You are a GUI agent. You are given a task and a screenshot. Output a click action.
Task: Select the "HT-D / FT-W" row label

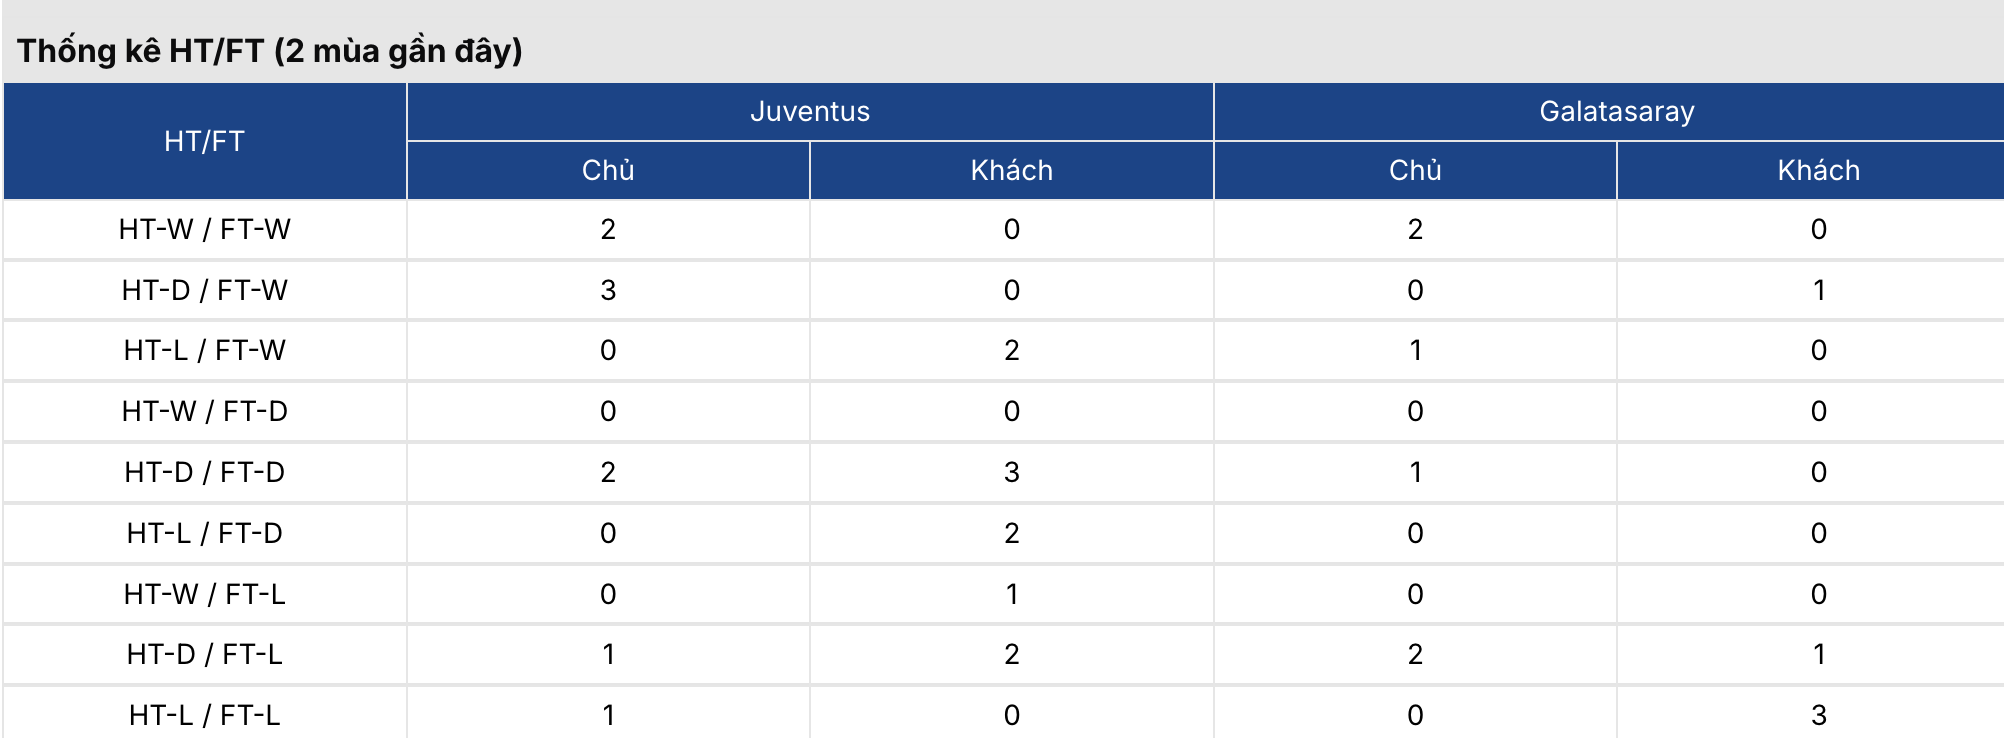click(204, 290)
